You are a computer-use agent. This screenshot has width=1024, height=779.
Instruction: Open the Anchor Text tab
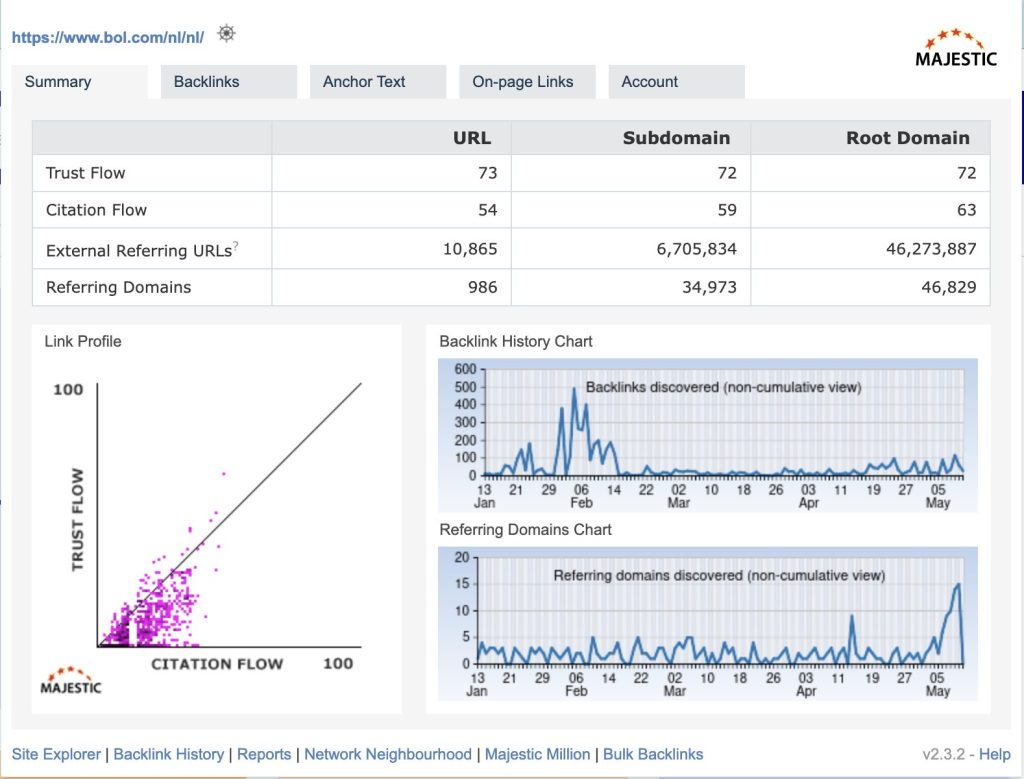(x=378, y=82)
